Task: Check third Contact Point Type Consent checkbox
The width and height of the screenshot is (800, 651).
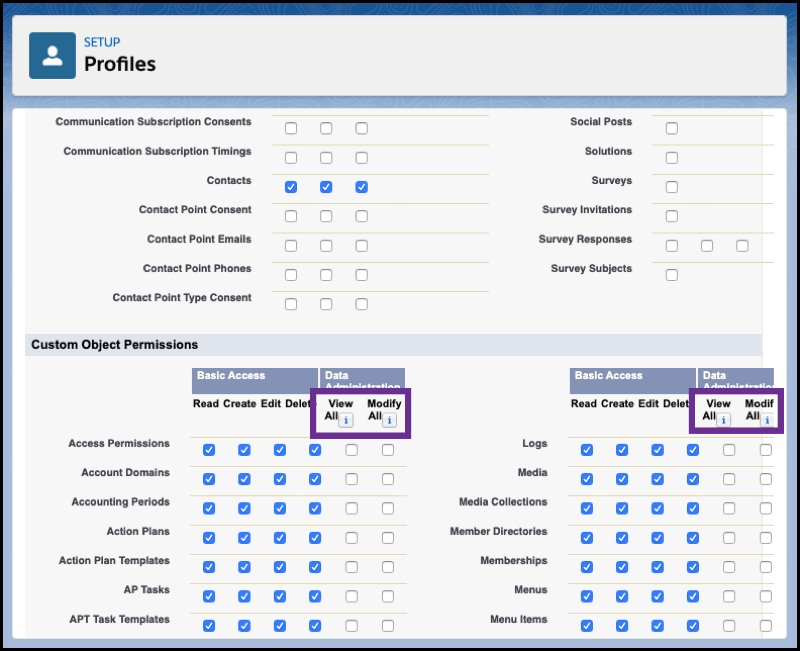Action: 361,304
